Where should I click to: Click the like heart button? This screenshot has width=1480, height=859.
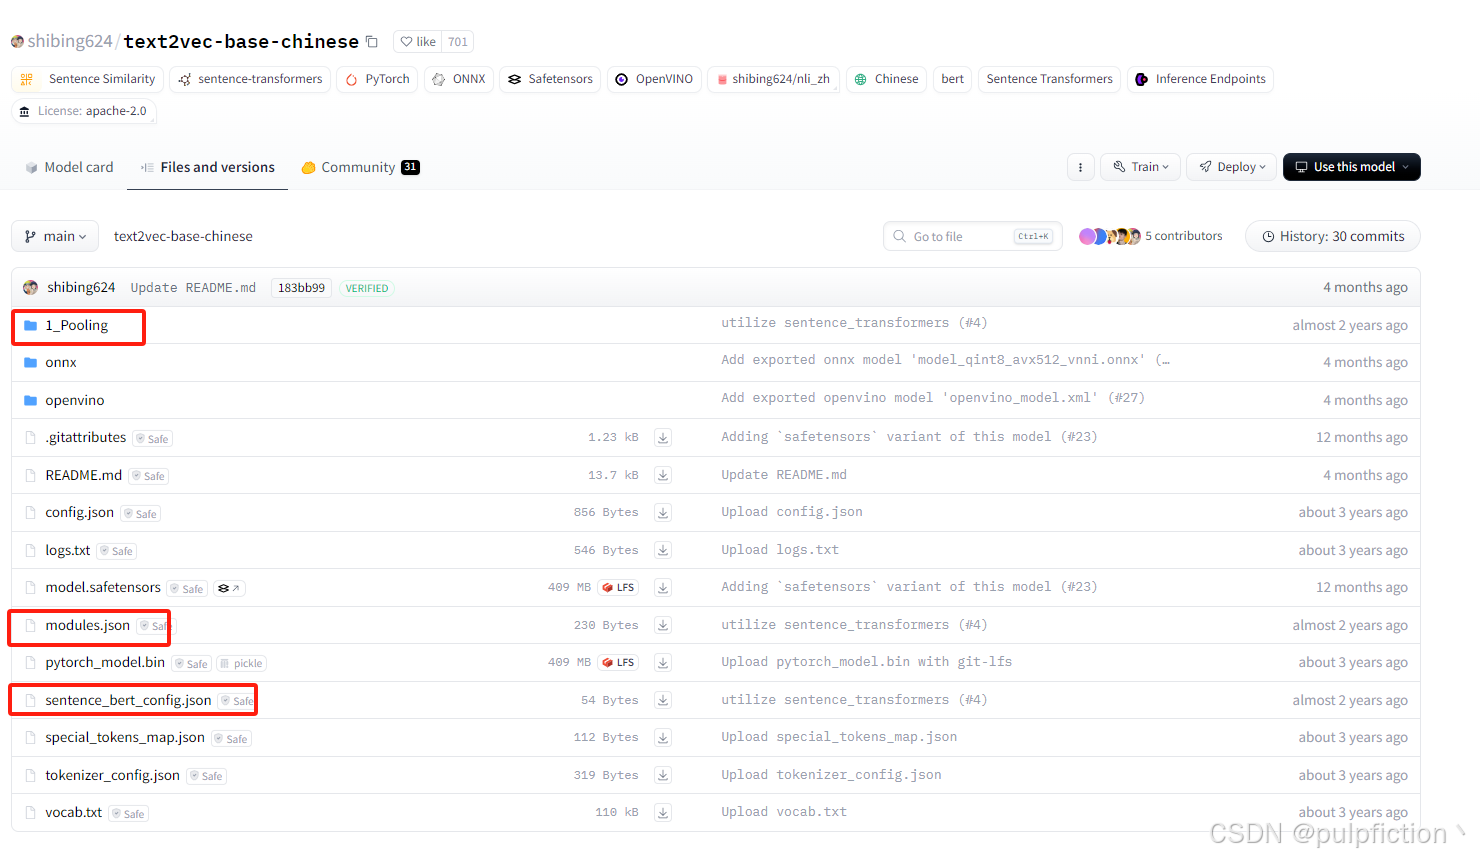click(x=418, y=42)
